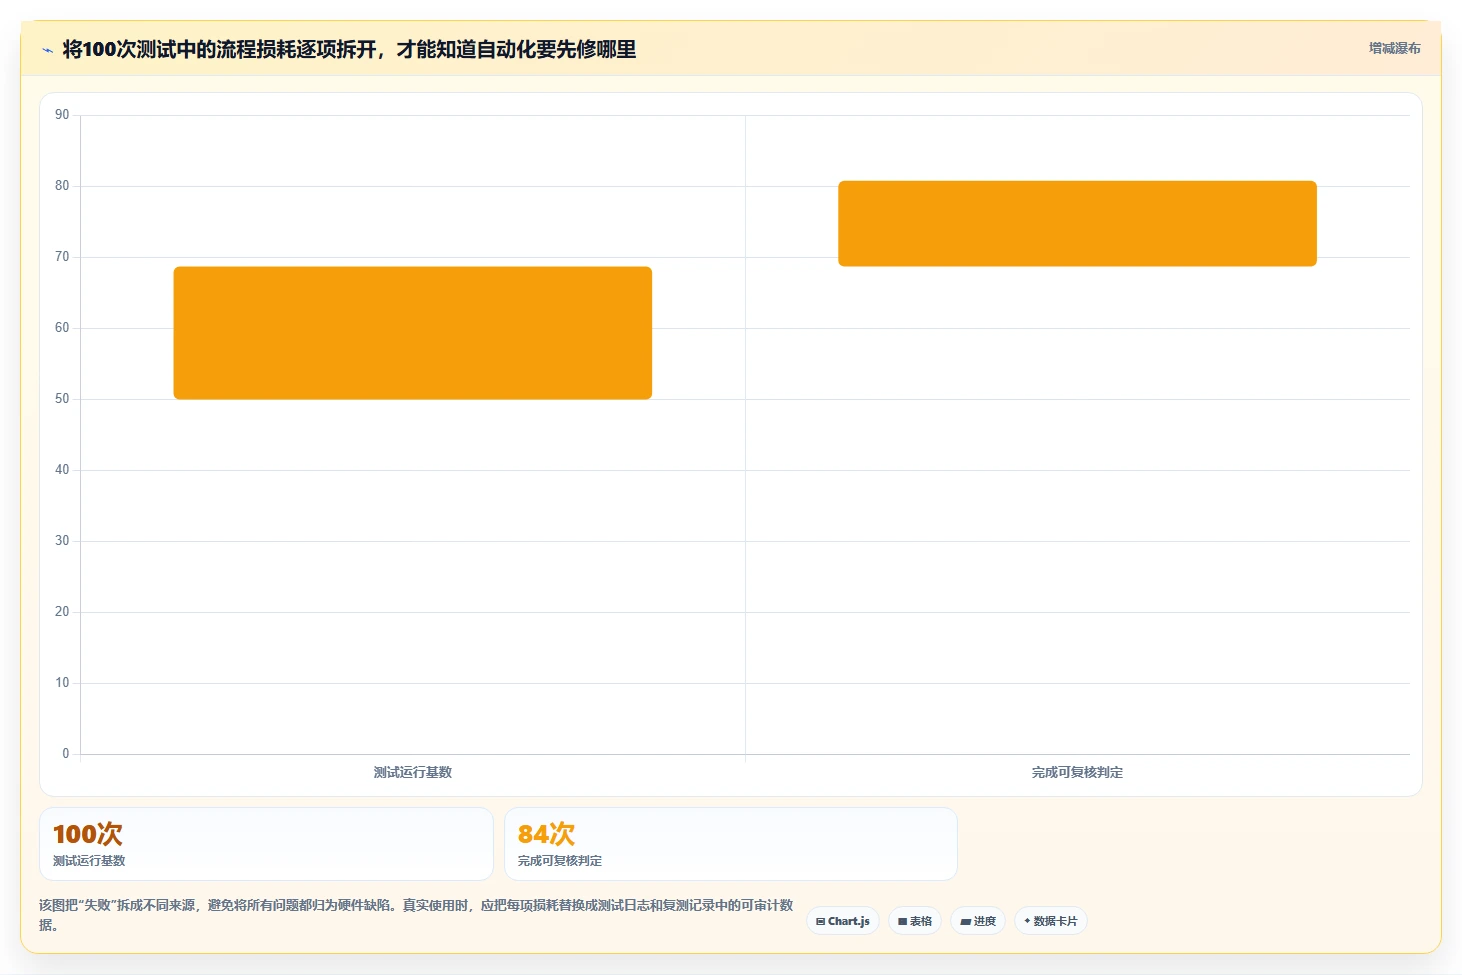The width and height of the screenshot is (1462, 975).
Task: Click the x-axis label 完成可复核判定
Action: click(1077, 772)
